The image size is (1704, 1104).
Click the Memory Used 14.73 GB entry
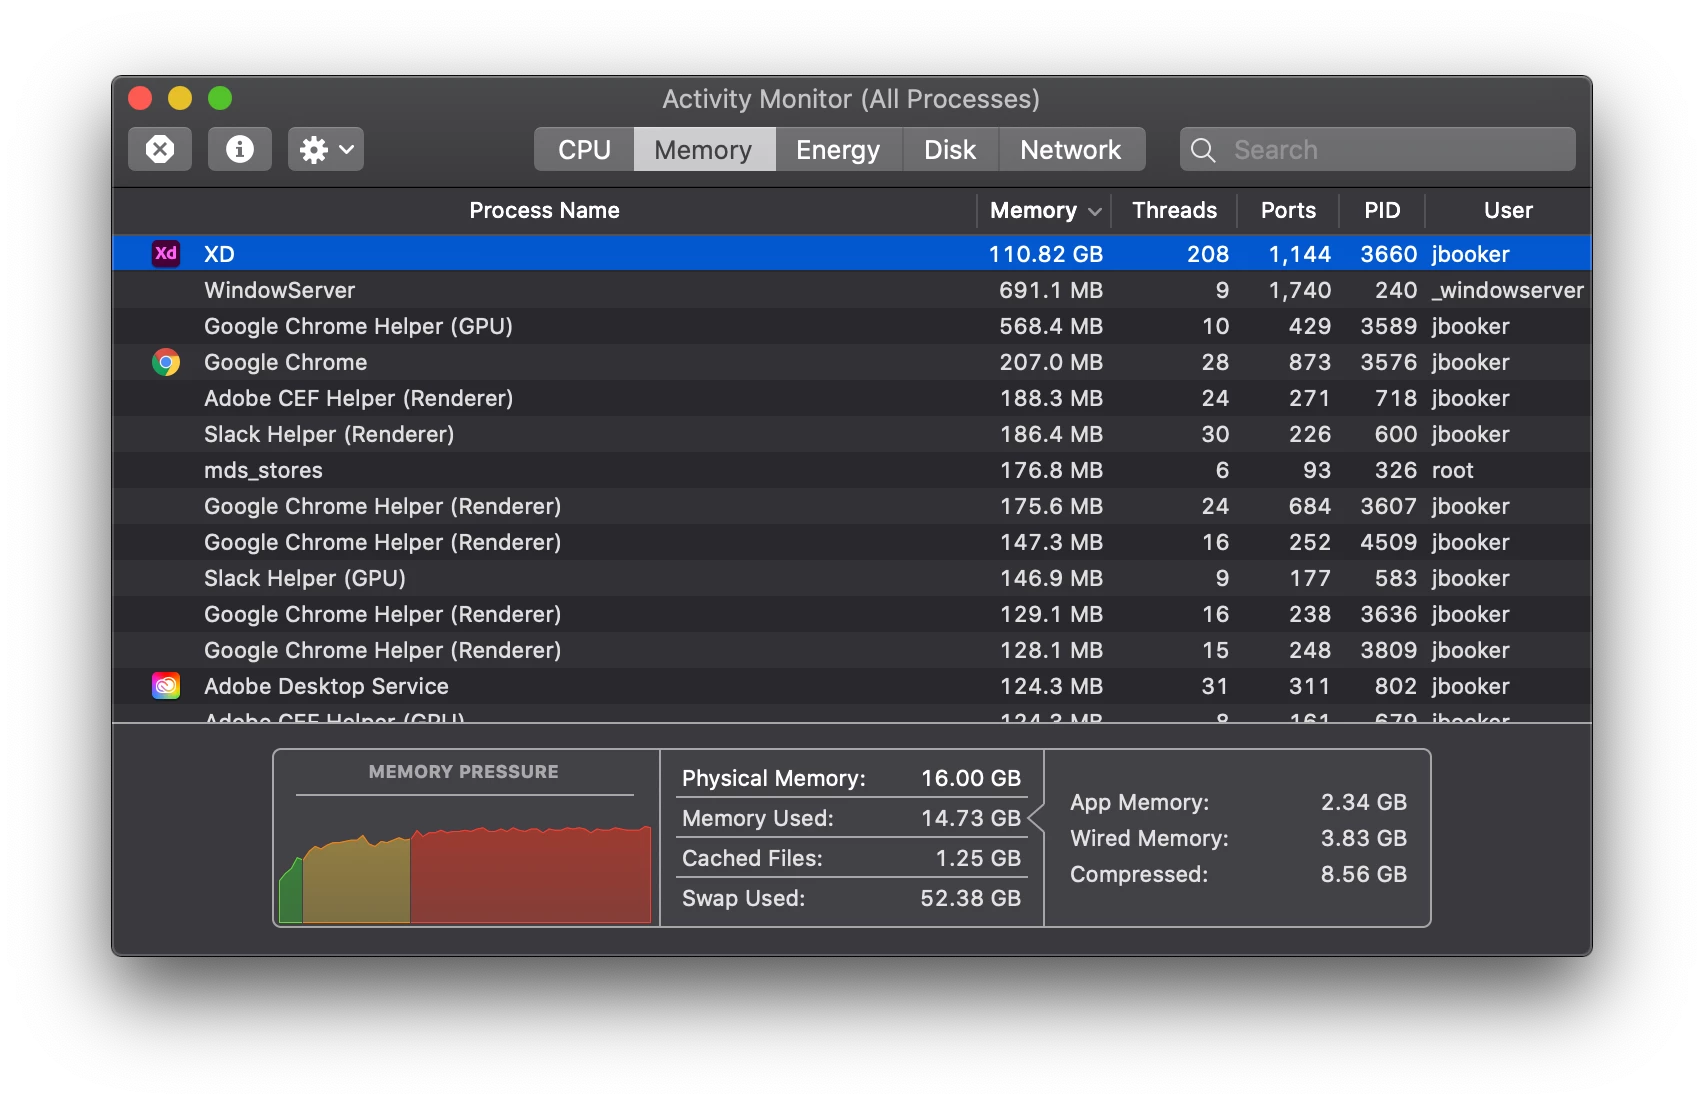tap(851, 818)
